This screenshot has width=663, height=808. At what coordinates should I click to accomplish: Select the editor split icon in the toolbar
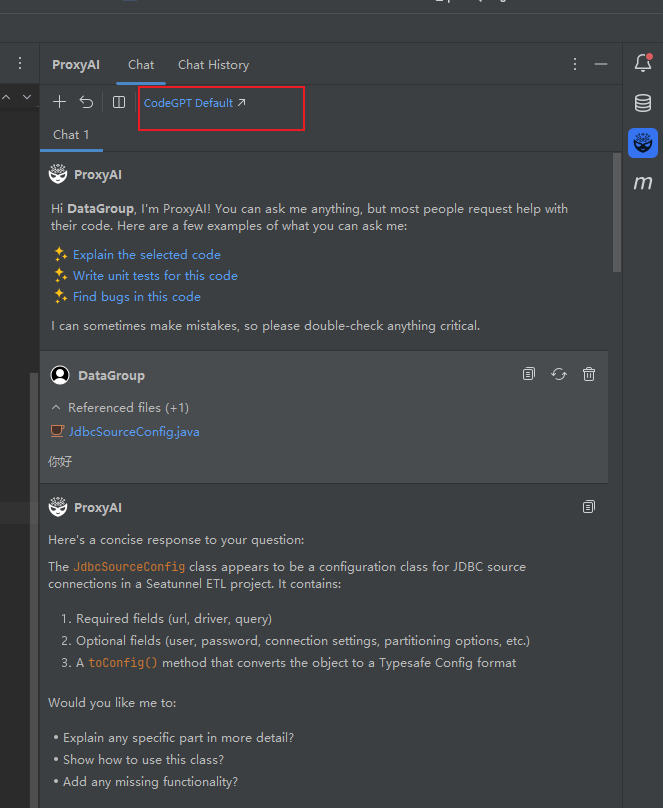119,101
